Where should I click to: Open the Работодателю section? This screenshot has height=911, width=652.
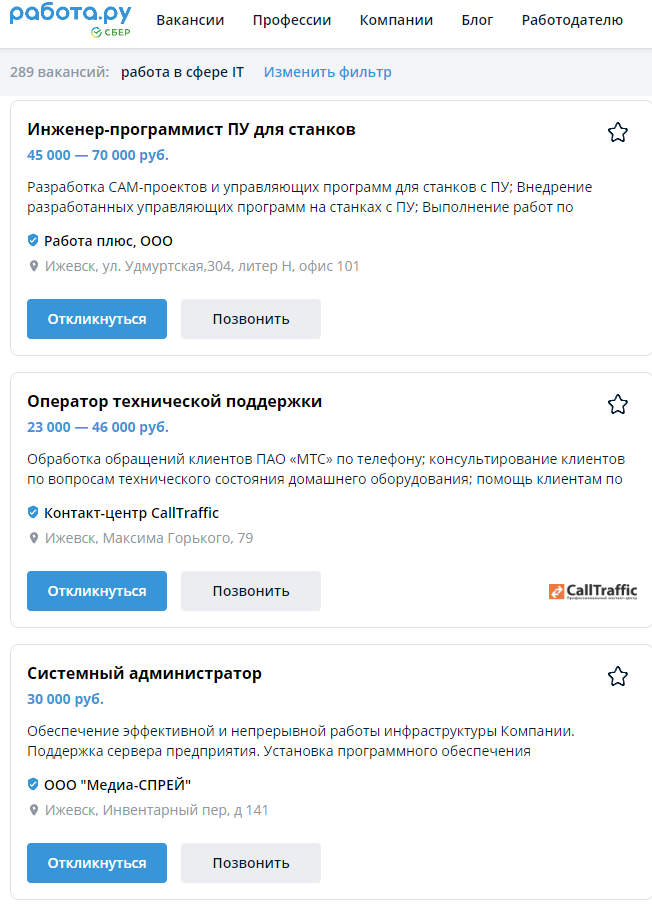(x=572, y=20)
